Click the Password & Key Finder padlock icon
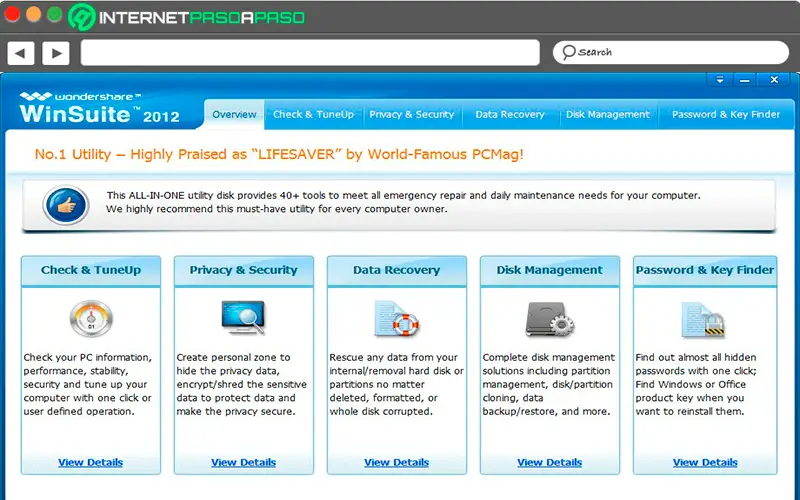800x500 pixels. [703, 320]
